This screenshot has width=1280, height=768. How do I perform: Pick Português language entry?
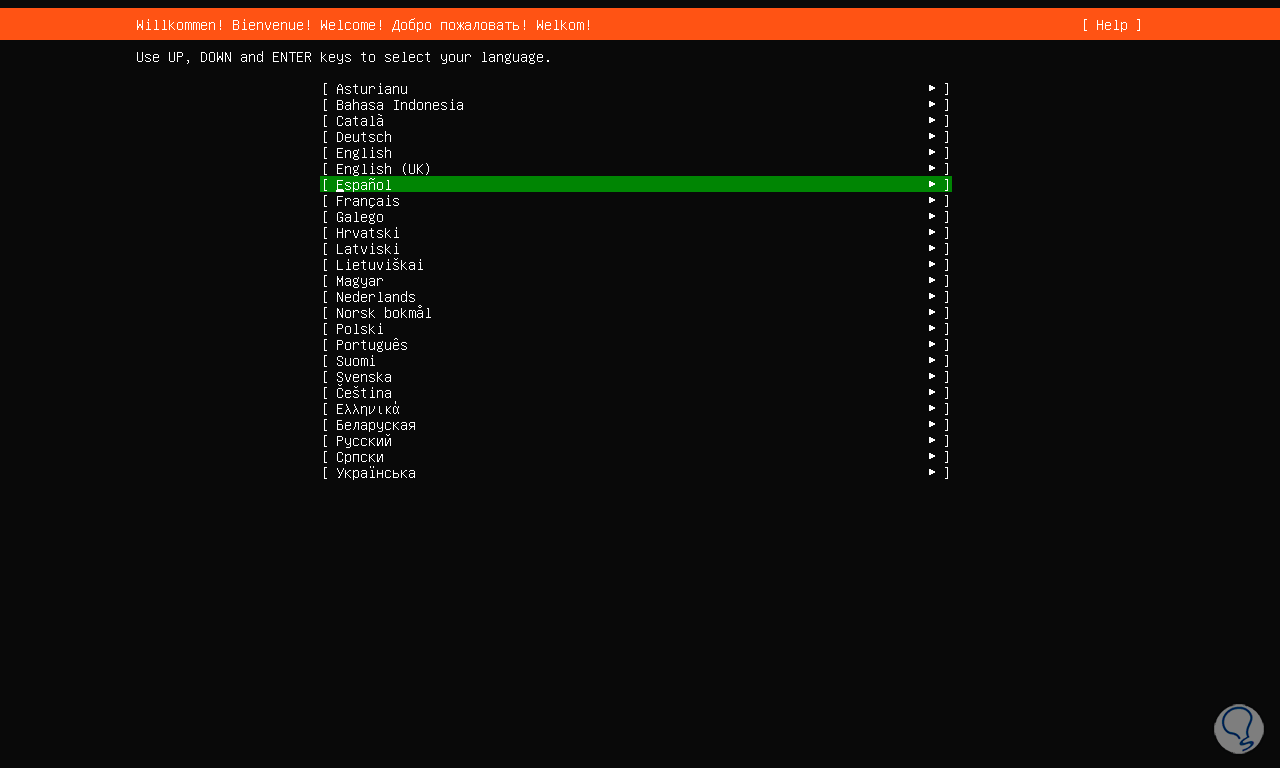(636, 345)
